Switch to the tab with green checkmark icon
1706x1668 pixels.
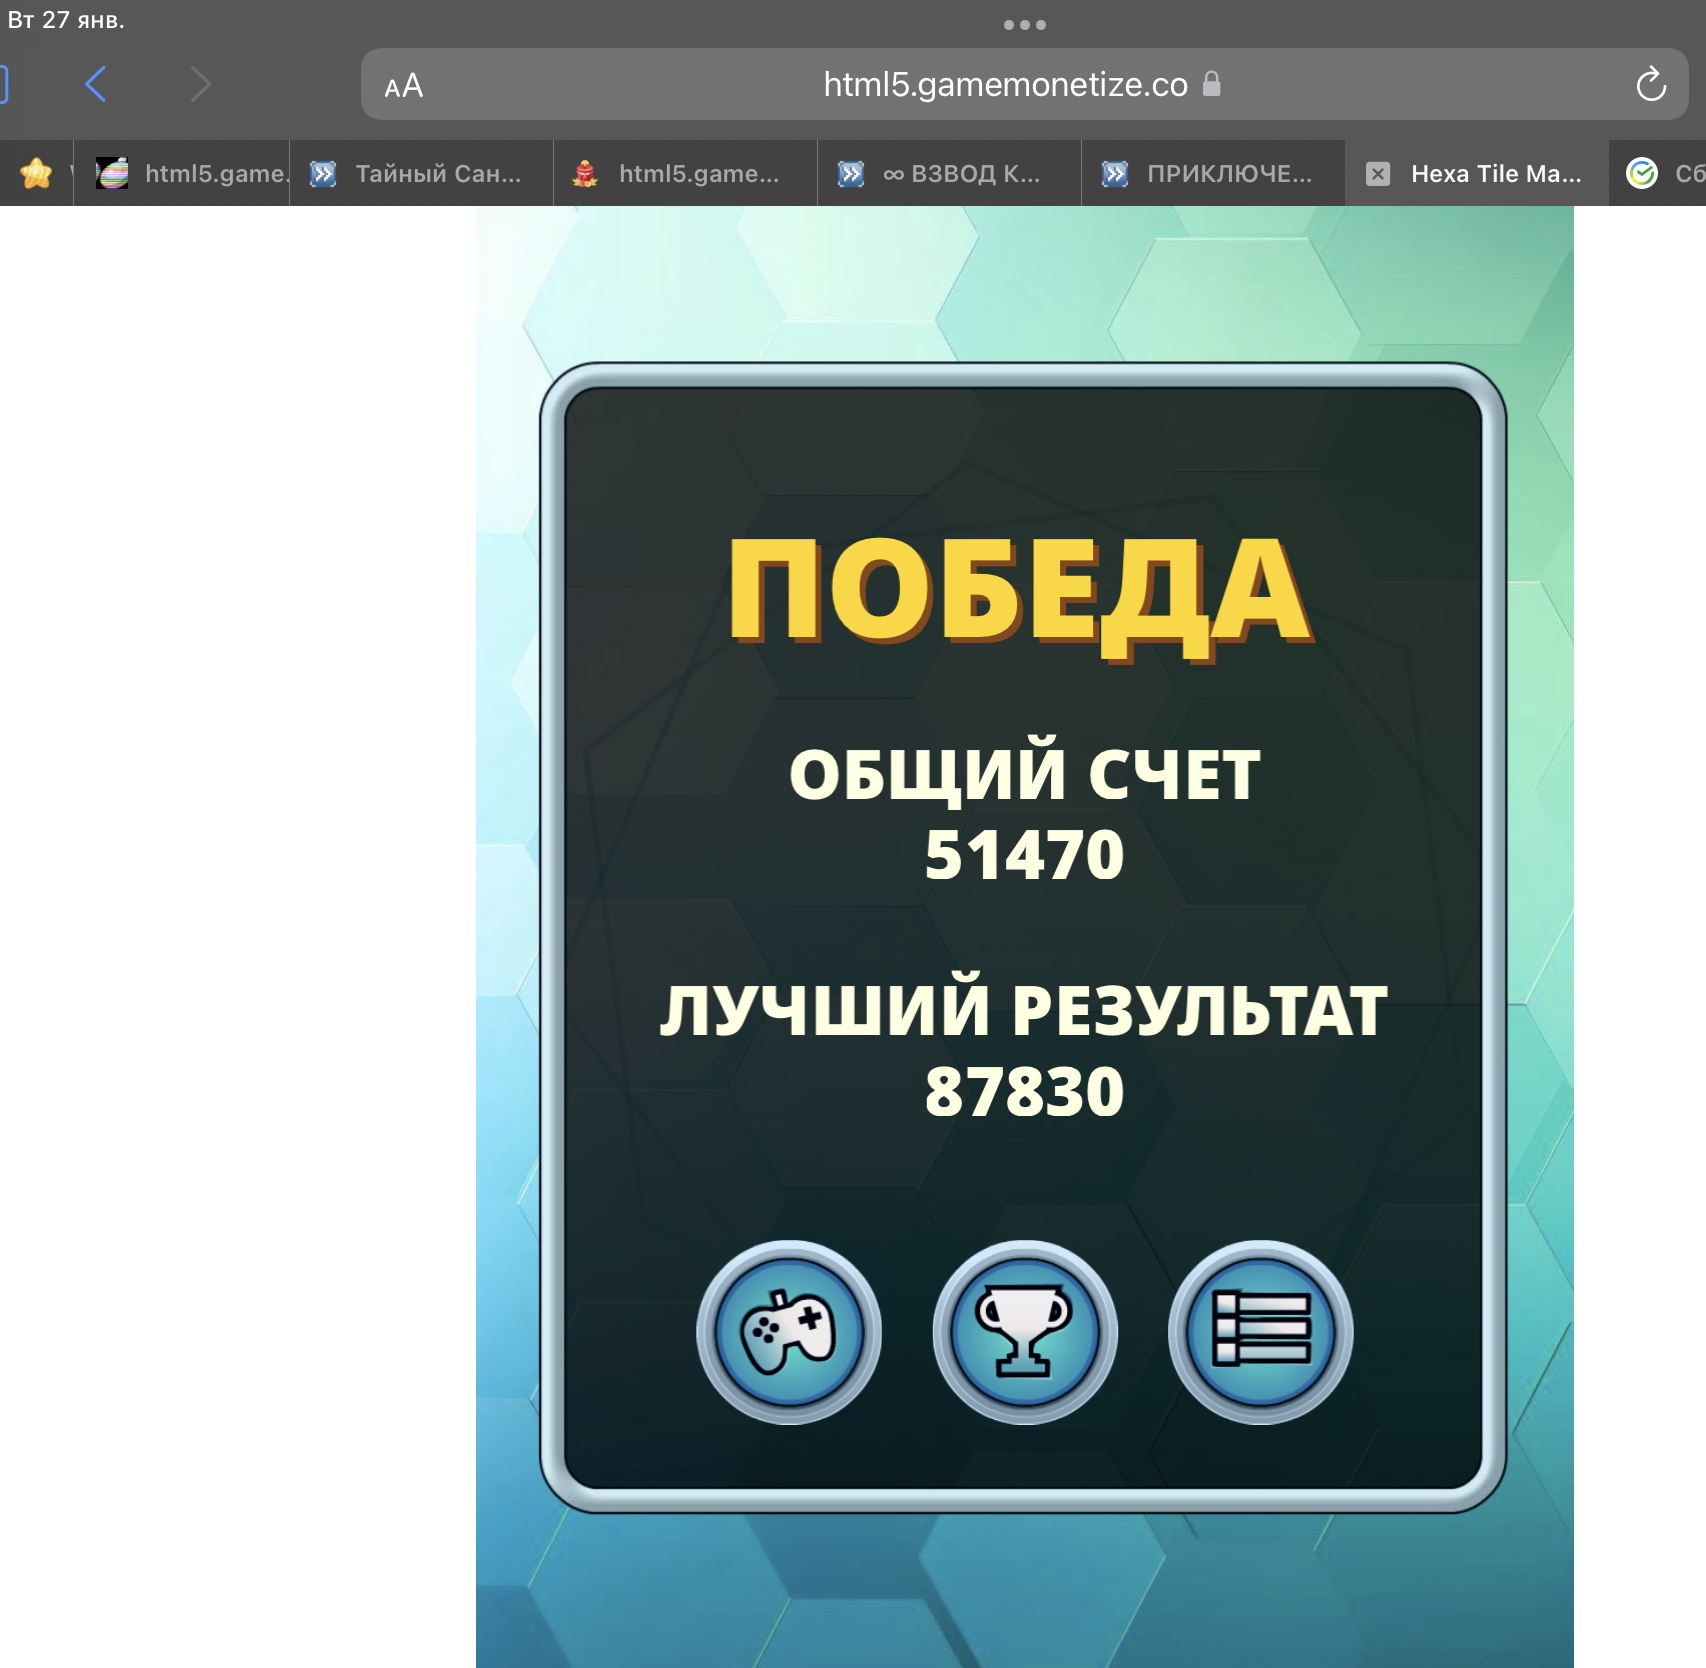tap(1658, 174)
